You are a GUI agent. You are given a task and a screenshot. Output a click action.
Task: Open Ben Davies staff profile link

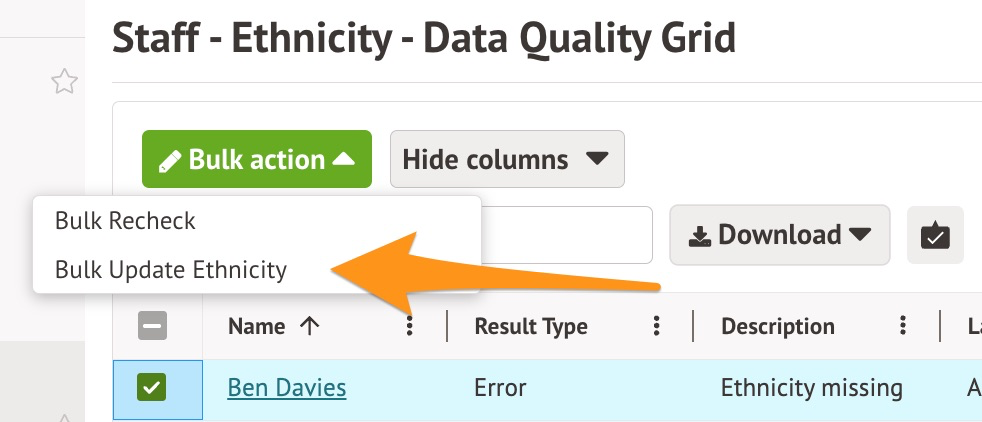click(x=287, y=387)
